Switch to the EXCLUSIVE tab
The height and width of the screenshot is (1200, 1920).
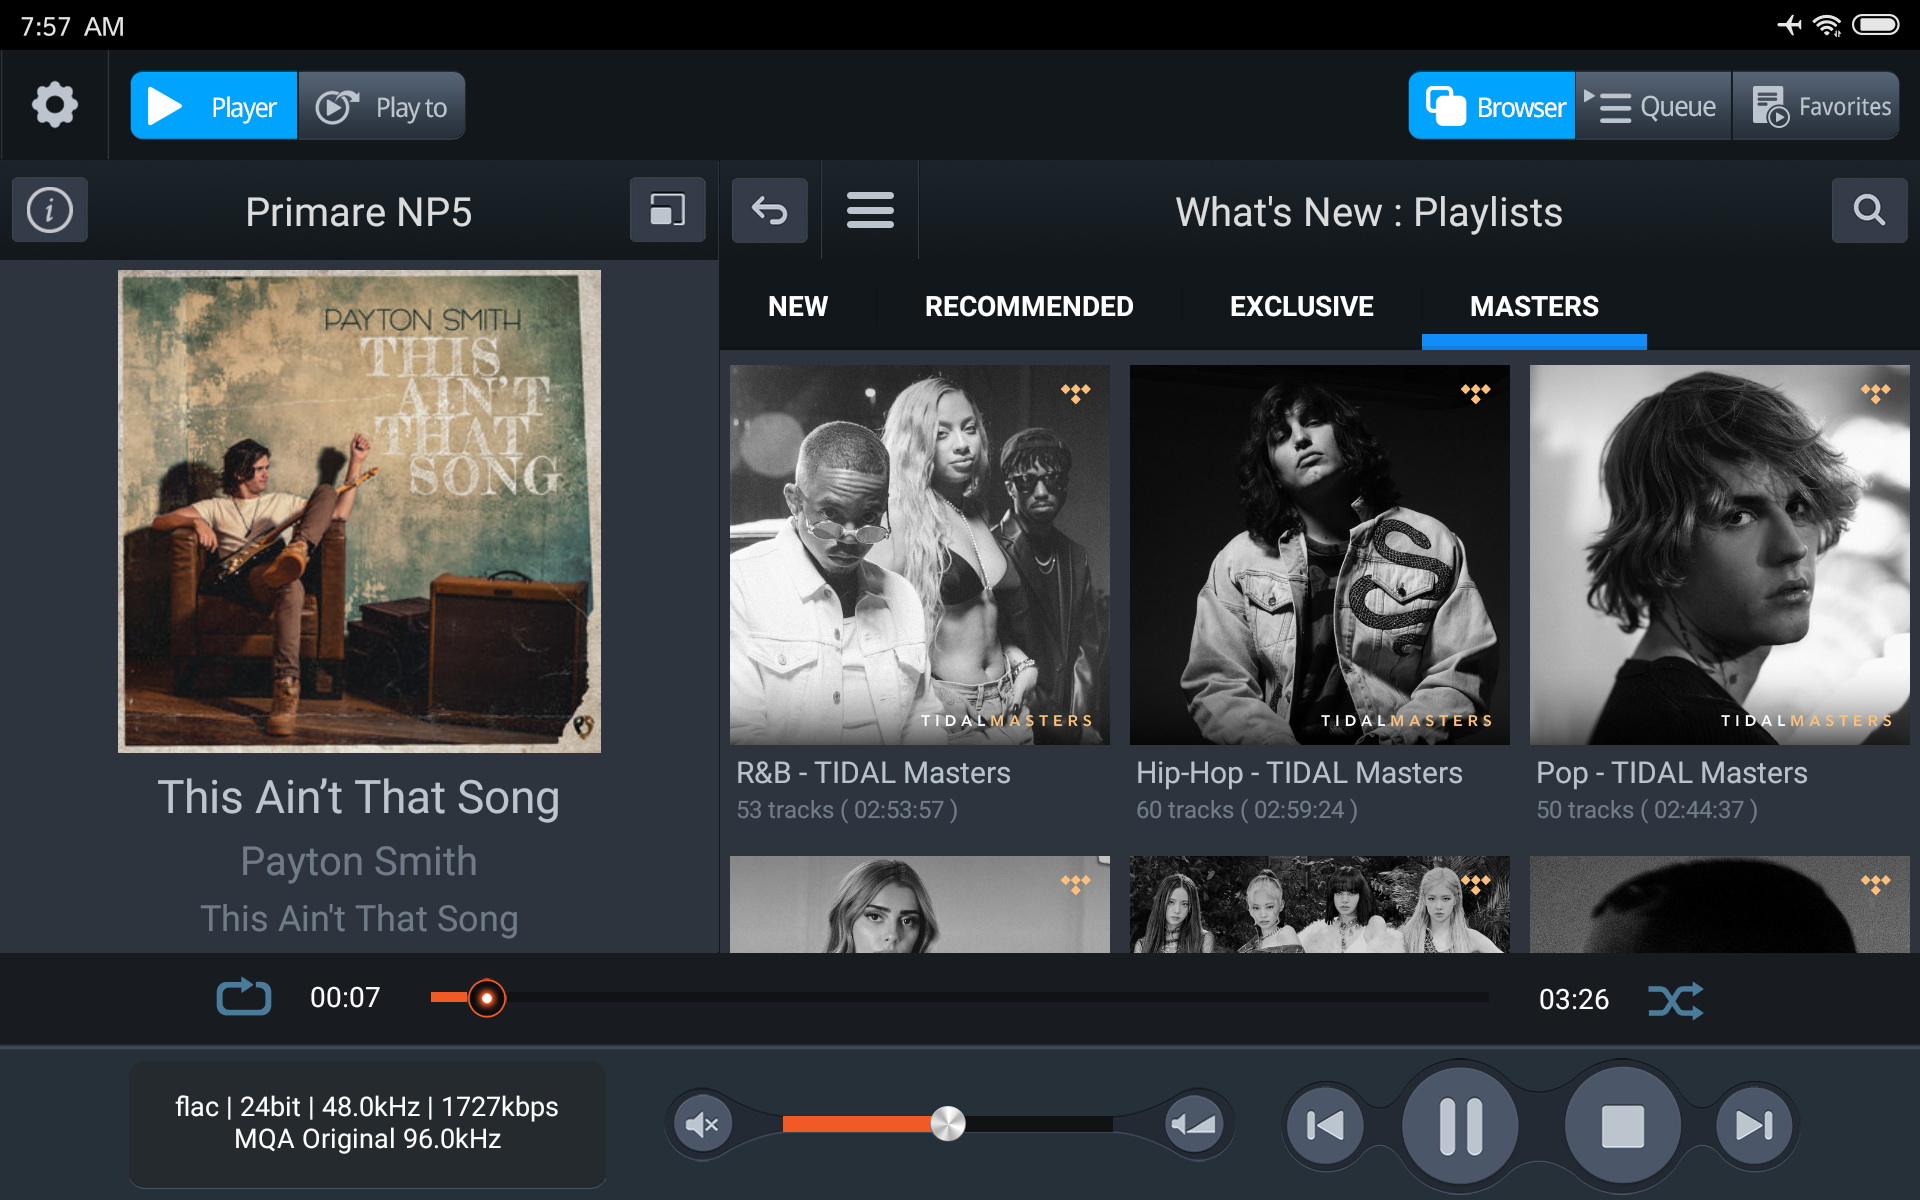(x=1301, y=306)
